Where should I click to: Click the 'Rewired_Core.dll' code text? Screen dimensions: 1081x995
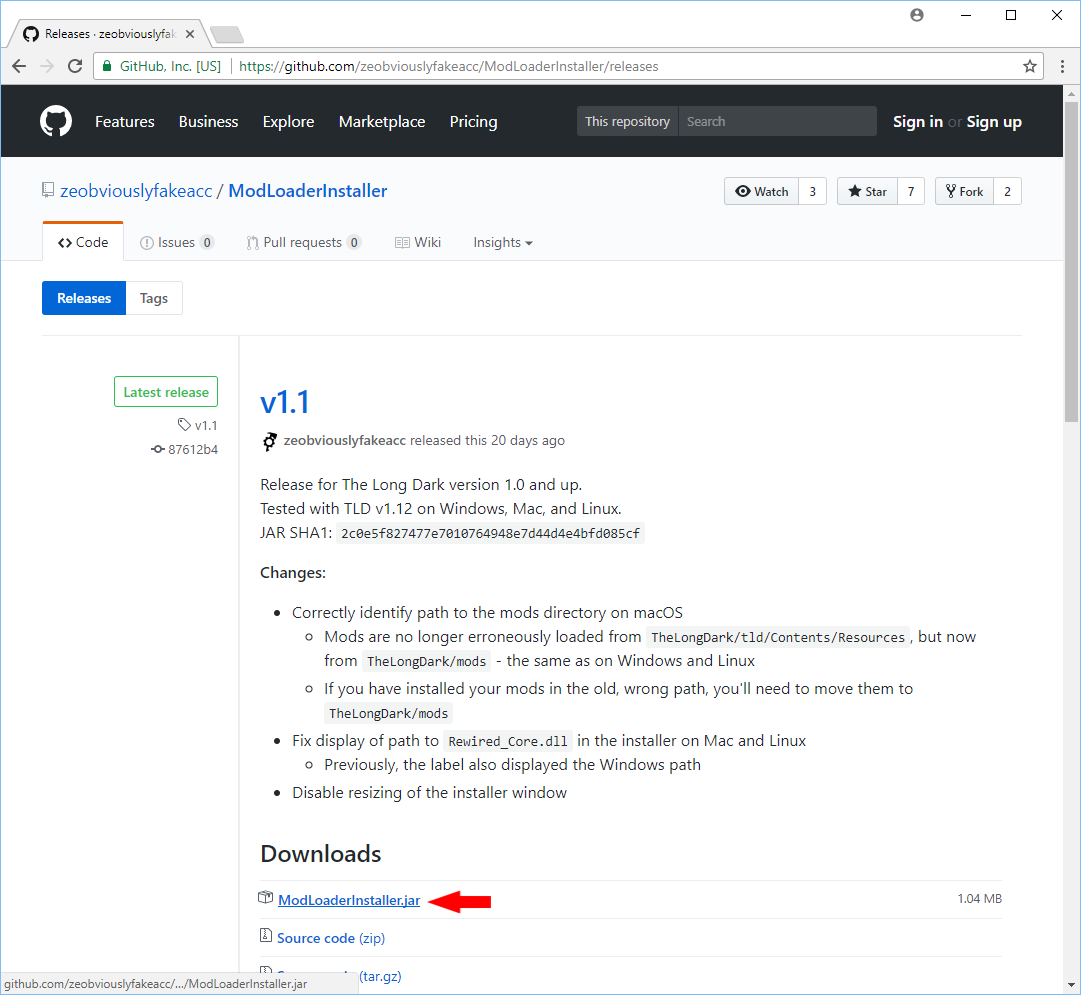pos(508,741)
